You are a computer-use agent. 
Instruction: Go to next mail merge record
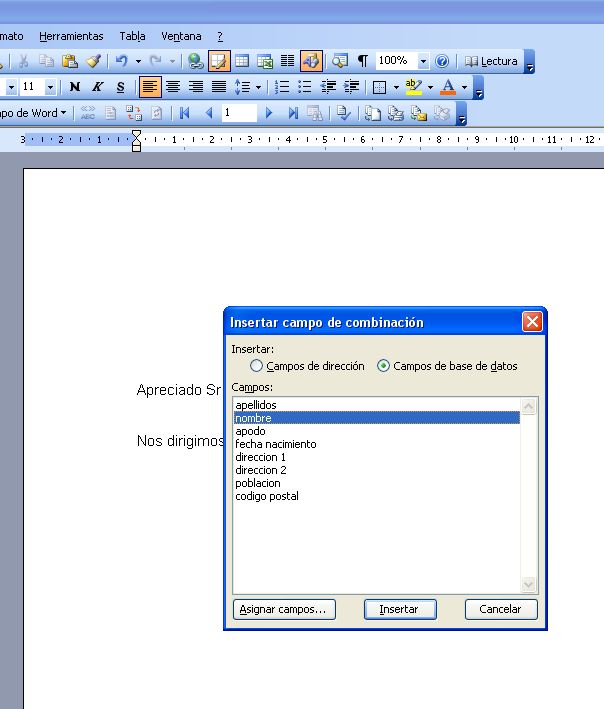269,113
